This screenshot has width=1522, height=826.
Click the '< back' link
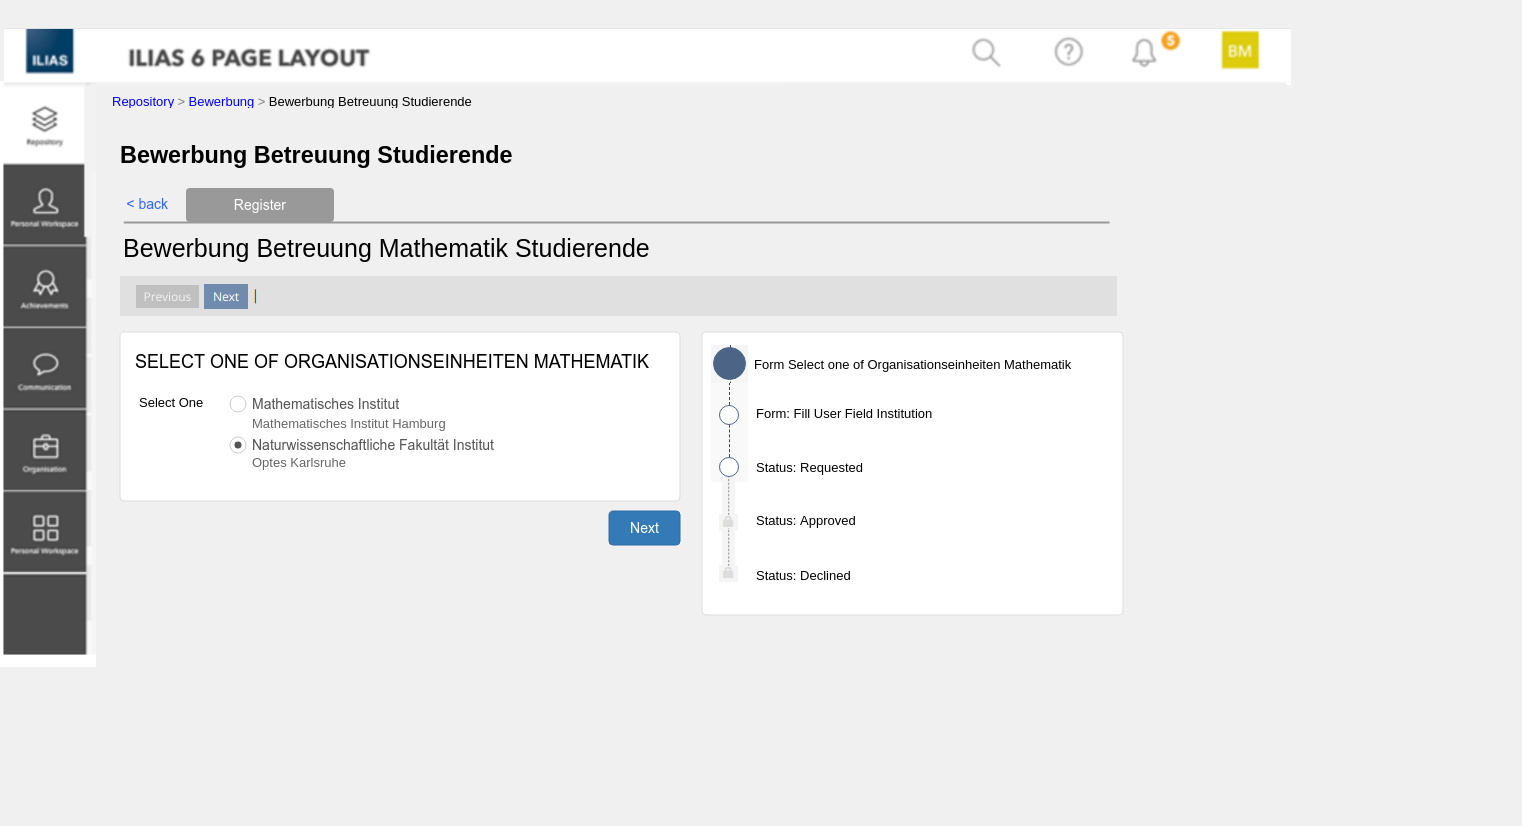tap(147, 204)
